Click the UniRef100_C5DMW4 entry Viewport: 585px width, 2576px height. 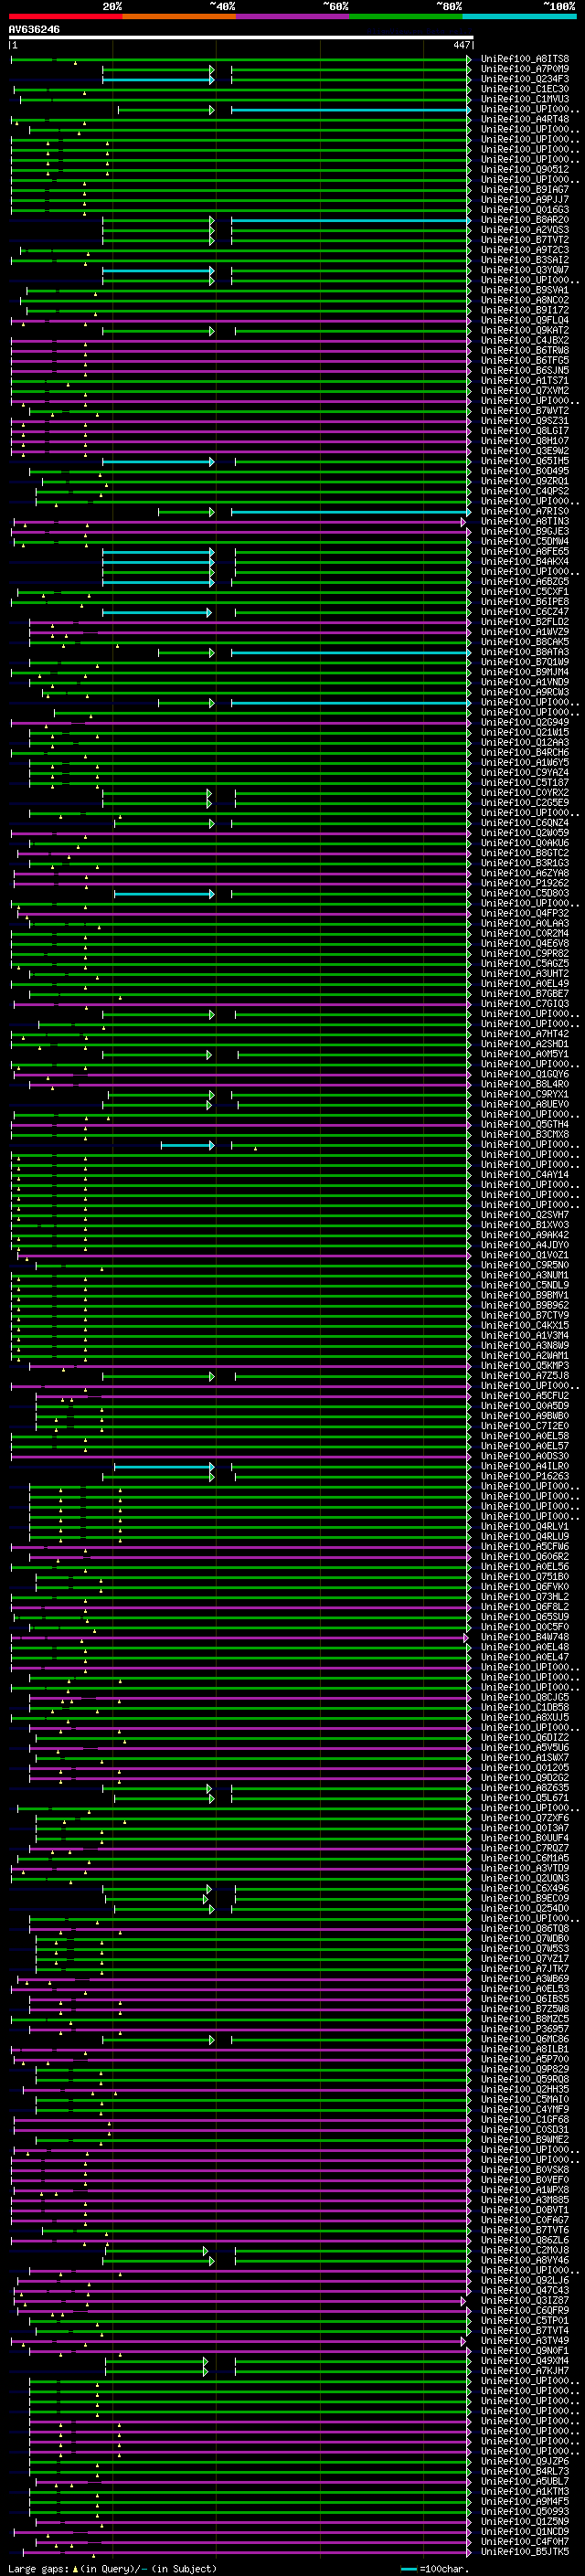click(x=525, y=541)
